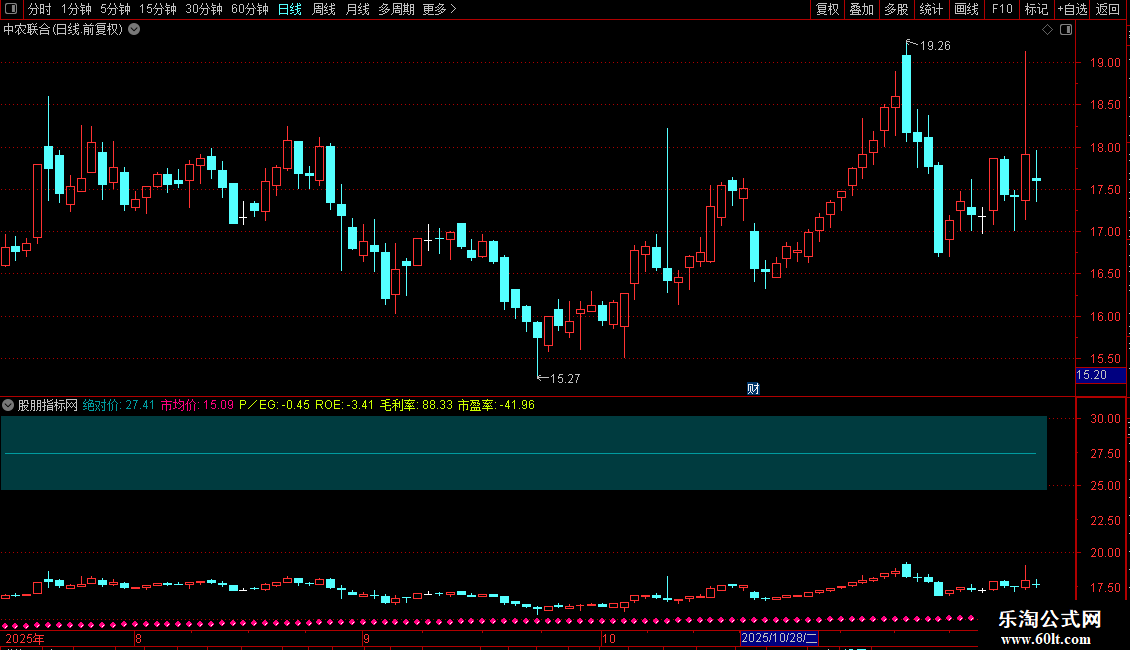The width and height of the screenshot is (1130, 650).
Task: Click the 2025/10/28/二 date label
Action: [779, 638]
